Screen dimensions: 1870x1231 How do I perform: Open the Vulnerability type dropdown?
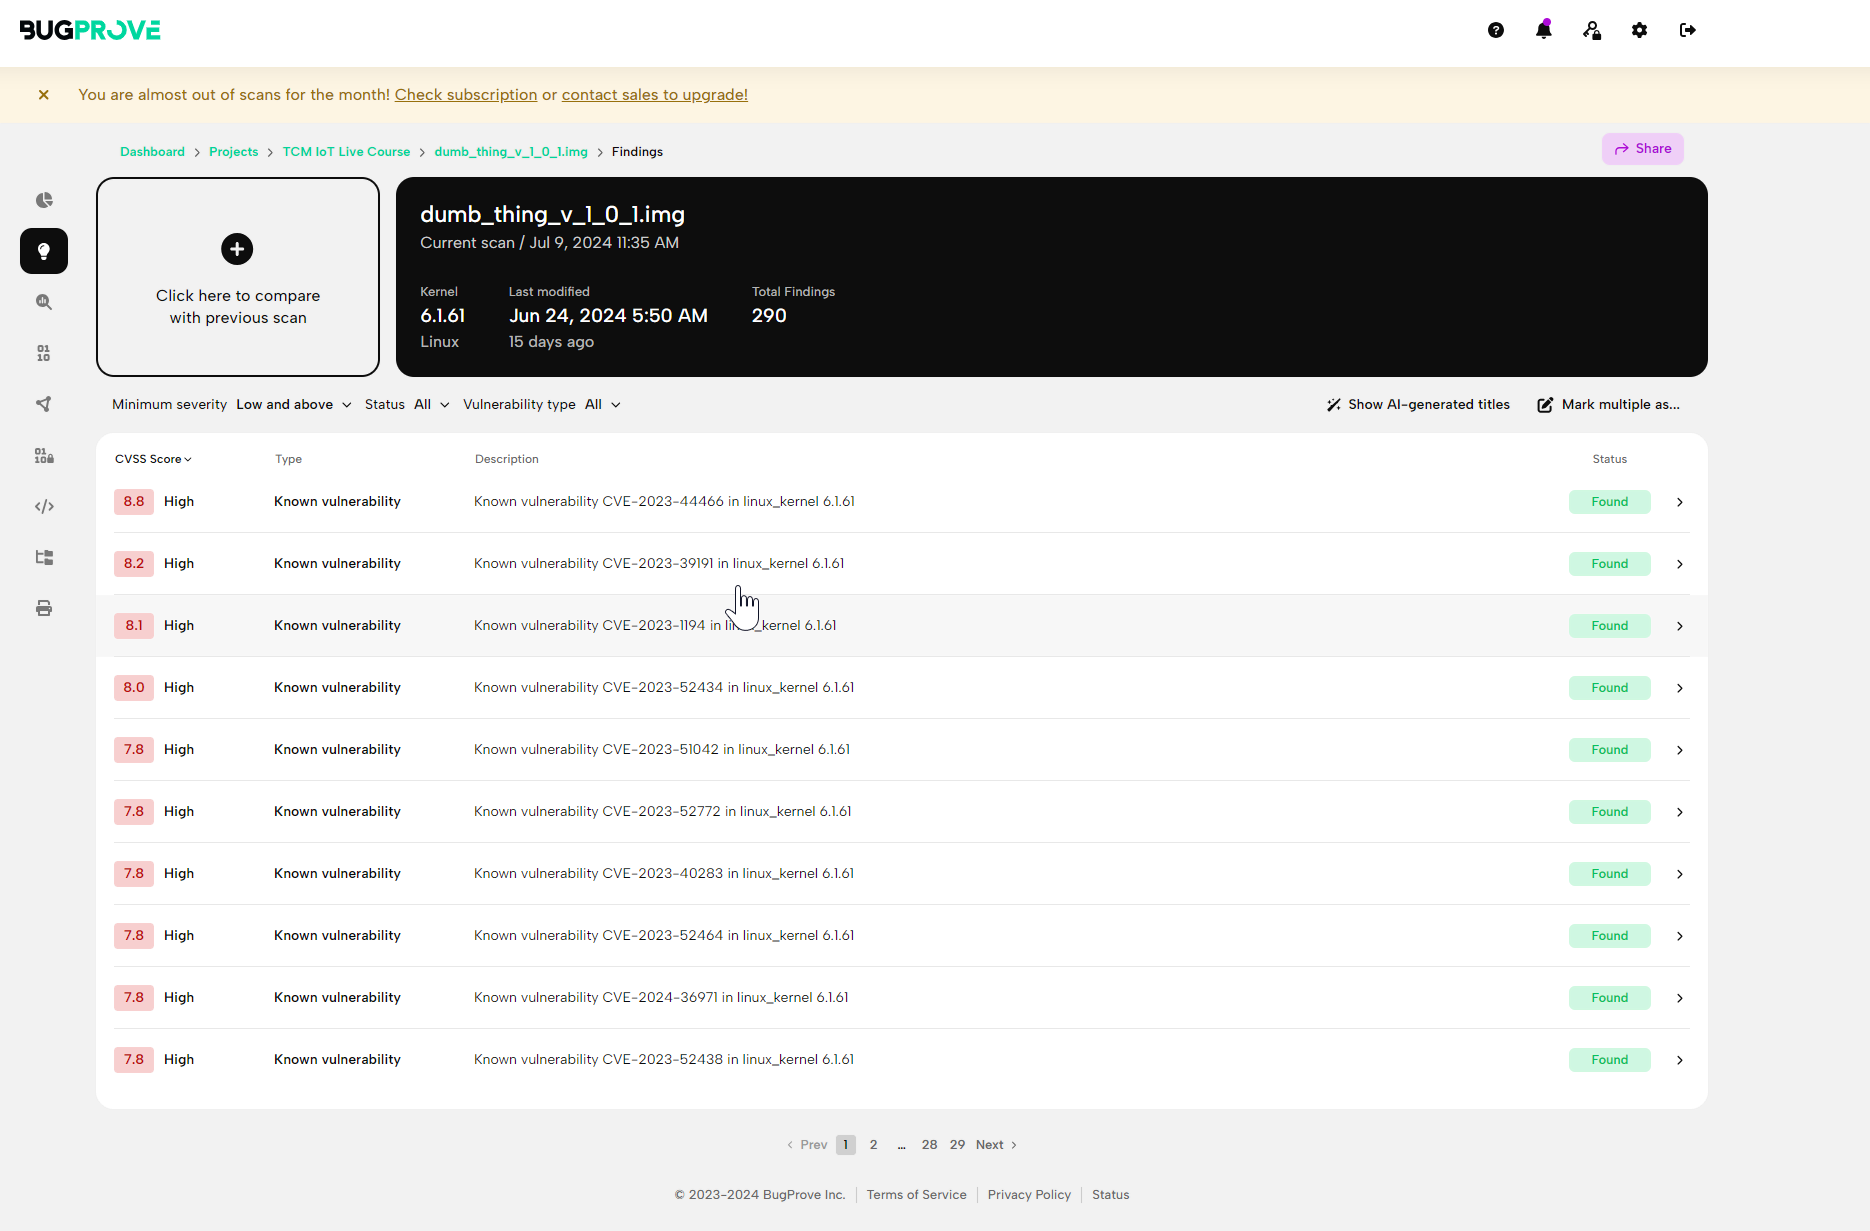pyautogui.click(x=601, y=404)
